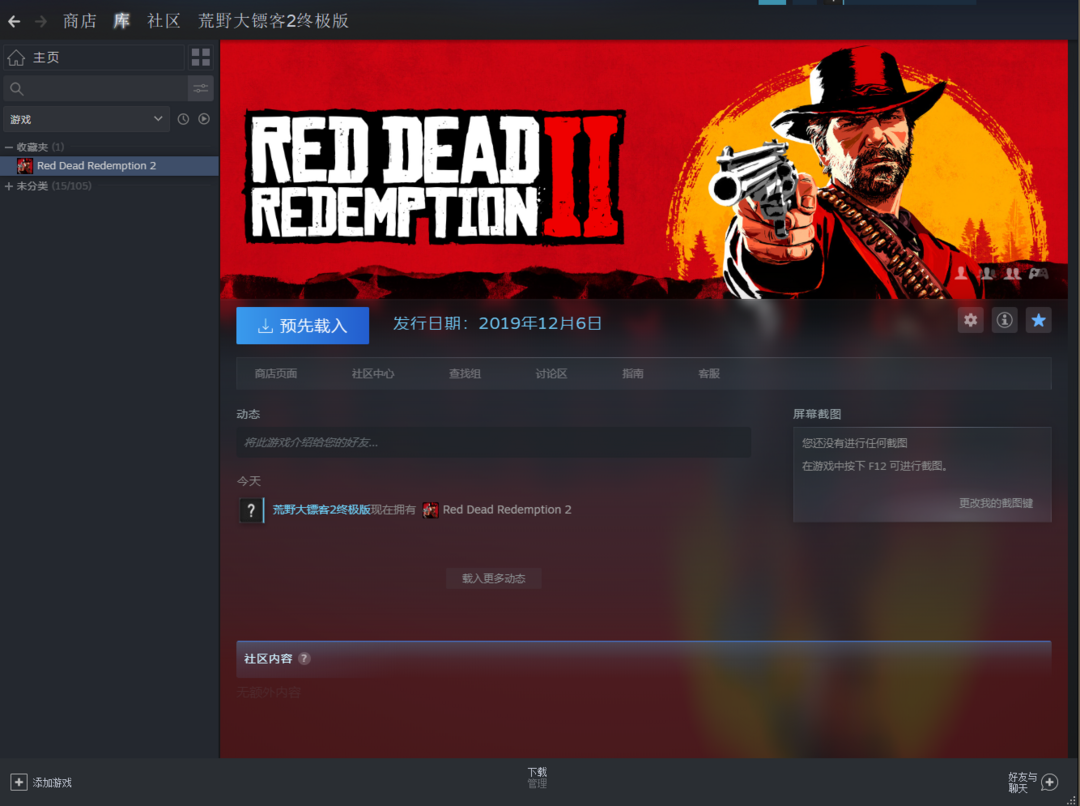Toggle the favorite star for this game
The width and height of the screenshot is (1080, 806).
1038,320
